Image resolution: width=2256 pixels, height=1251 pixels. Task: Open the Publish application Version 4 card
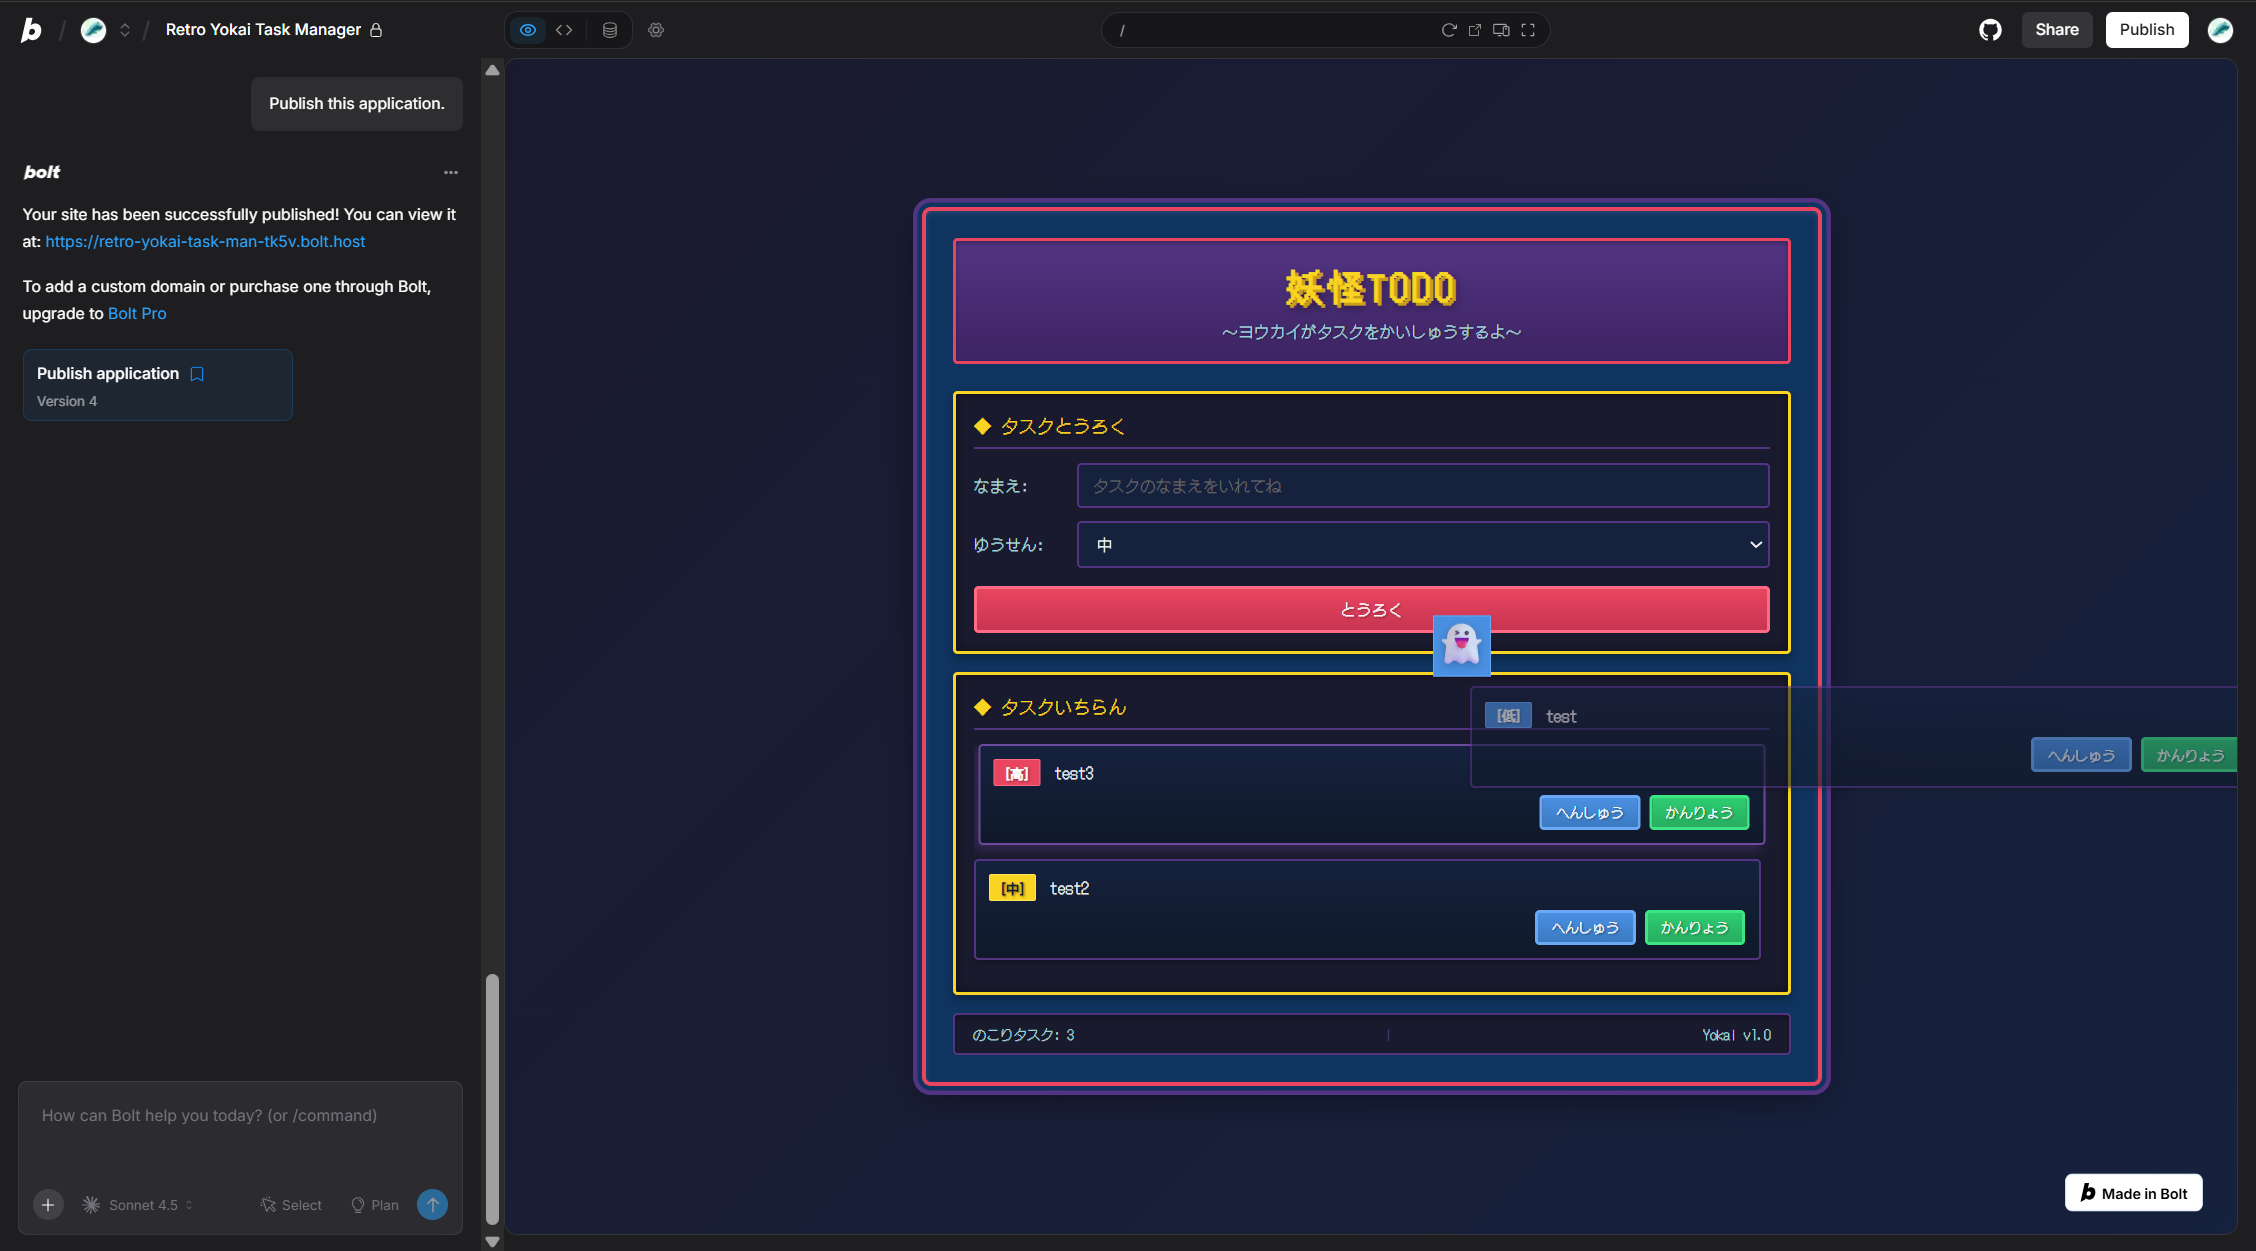pyautogui.click(x=157, y=385)
